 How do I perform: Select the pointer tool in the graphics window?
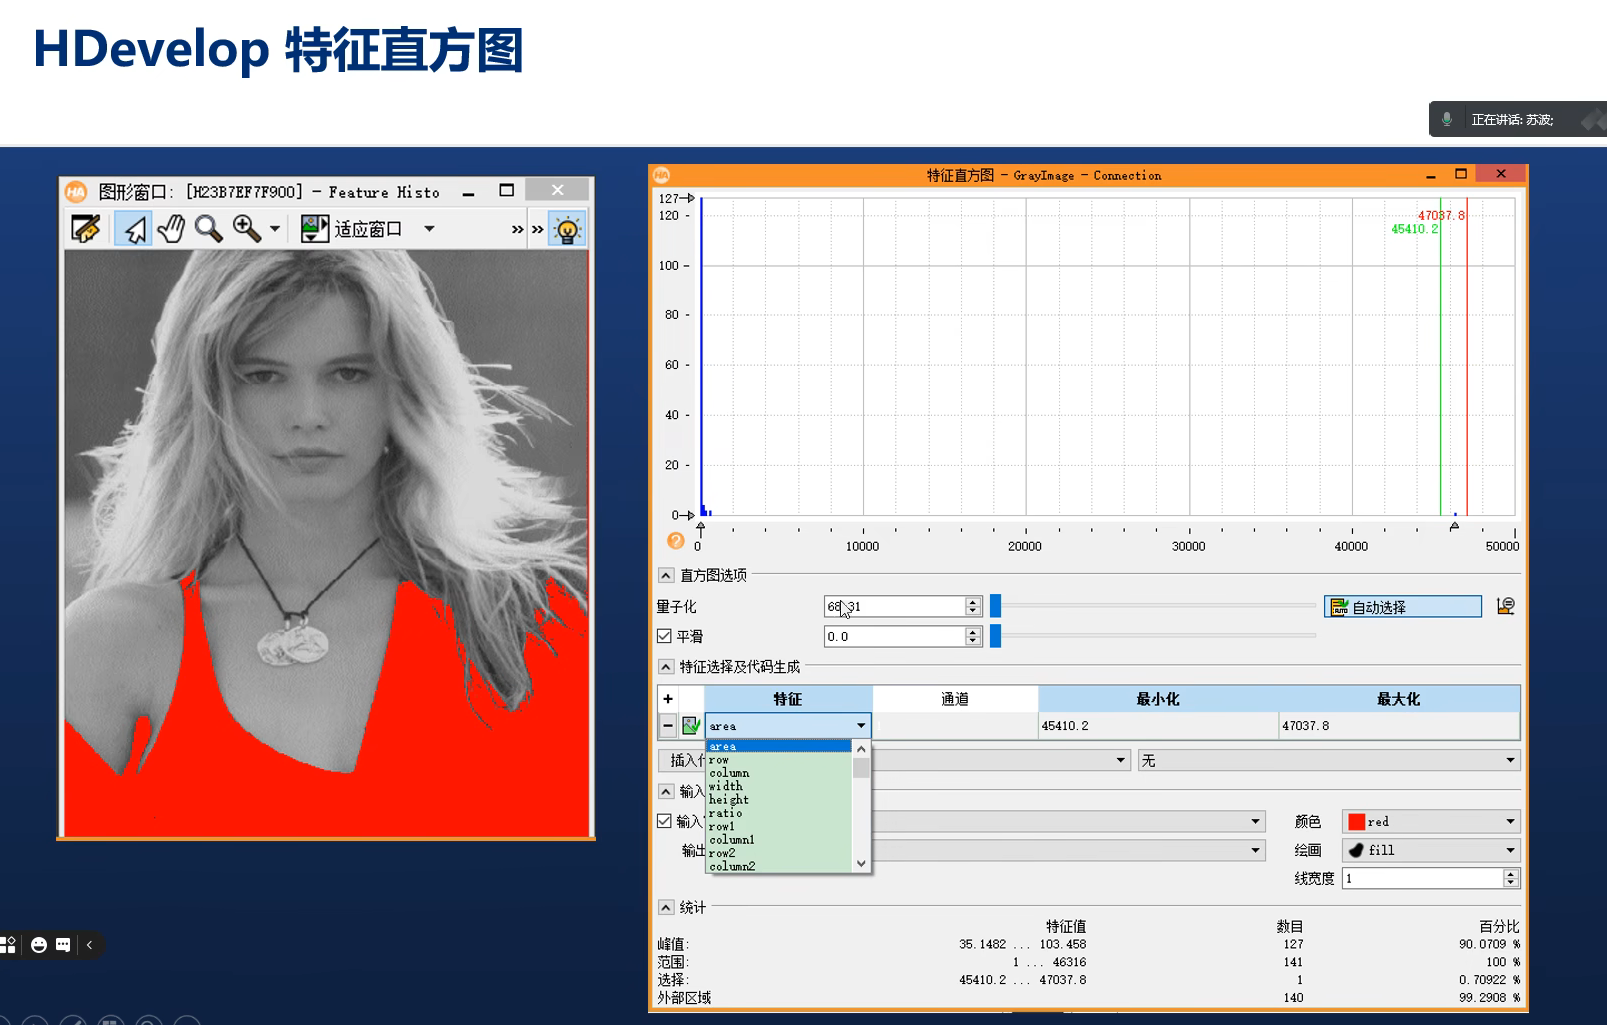[132, 229]
